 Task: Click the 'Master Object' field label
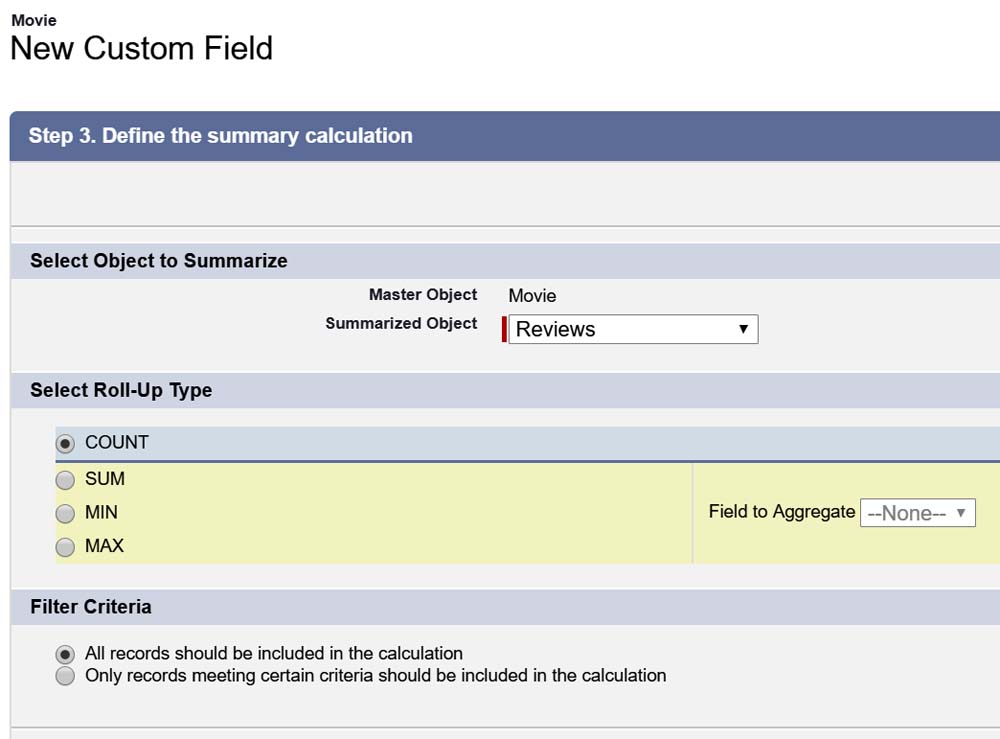click(423, 295)
